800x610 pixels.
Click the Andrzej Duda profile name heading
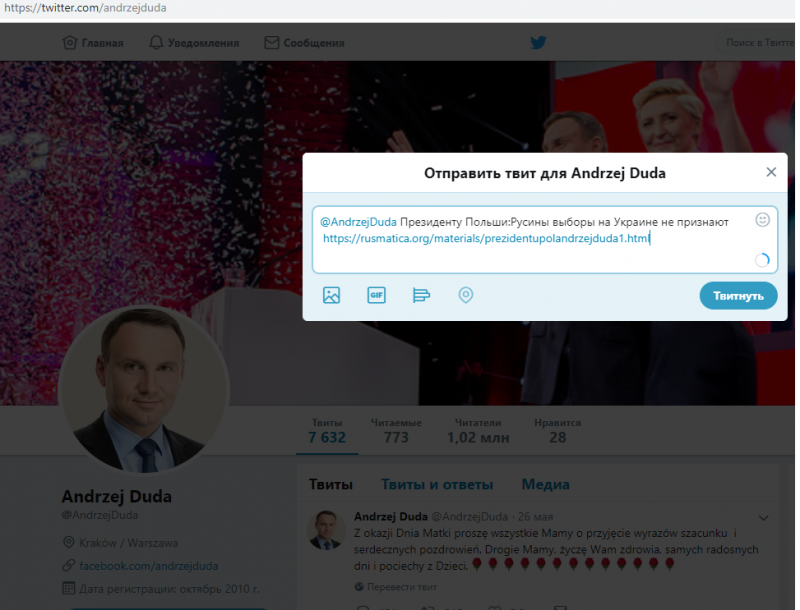(116, 496)
